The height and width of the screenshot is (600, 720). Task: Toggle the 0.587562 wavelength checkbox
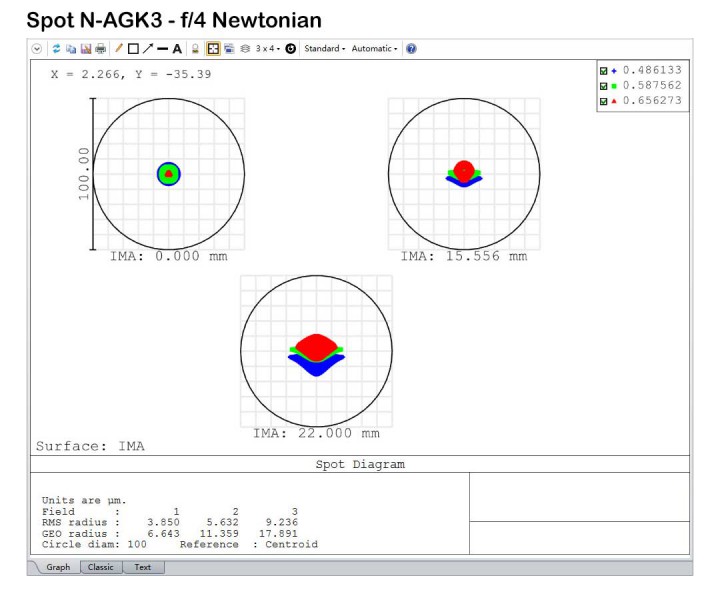click(x=603, y=86)
